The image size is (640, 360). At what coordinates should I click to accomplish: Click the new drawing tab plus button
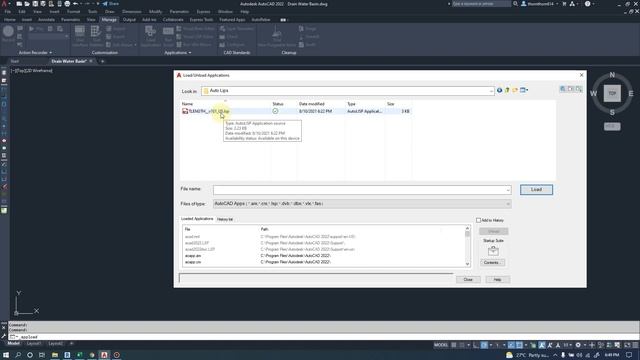(102, 61)
